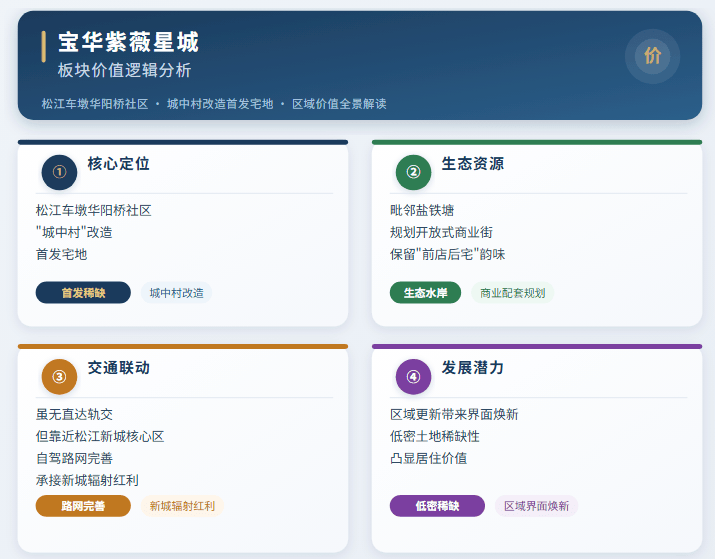Click 城中村改造首发宅地 in header banner
This screenshot has width=715, height=559.
(220, 104)
